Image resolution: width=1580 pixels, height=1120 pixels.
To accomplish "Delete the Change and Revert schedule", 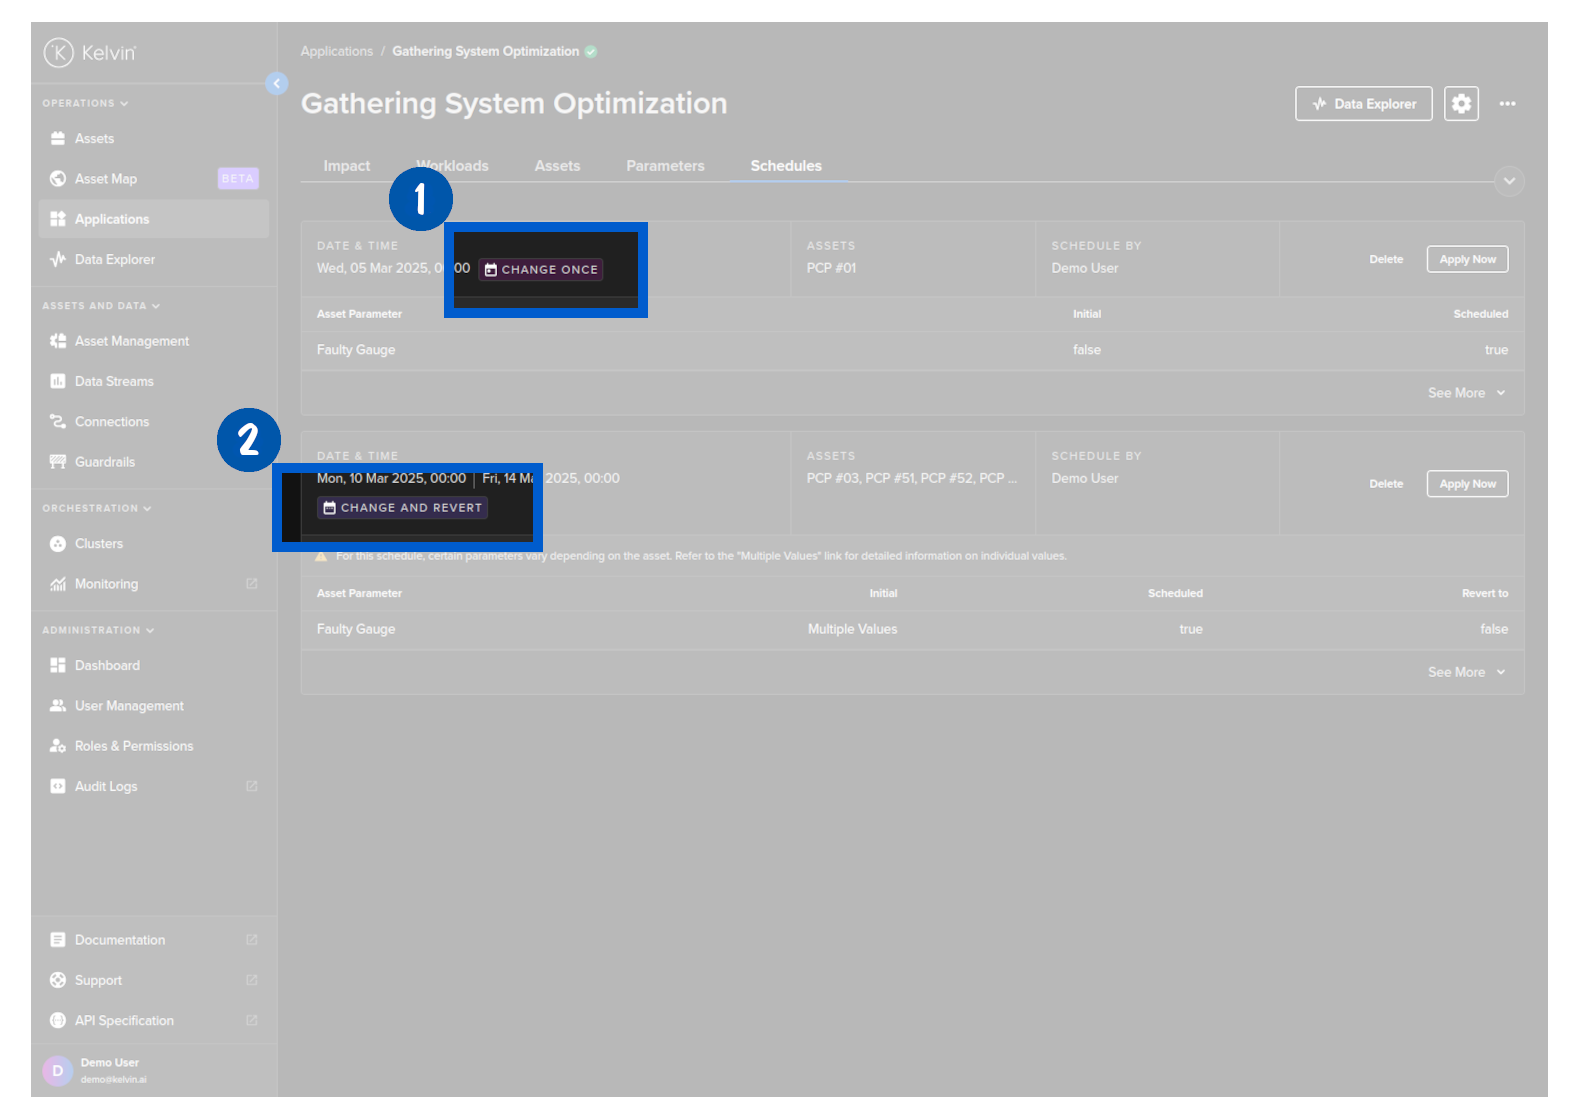I will pos(1386,484).
